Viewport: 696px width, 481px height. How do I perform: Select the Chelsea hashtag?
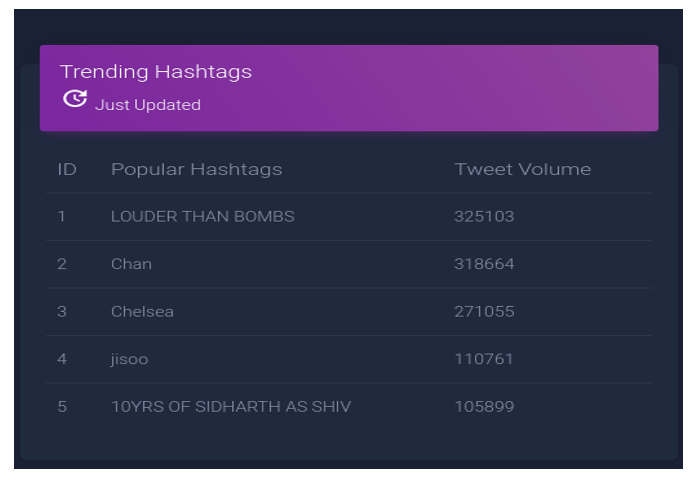pos(142,311)
